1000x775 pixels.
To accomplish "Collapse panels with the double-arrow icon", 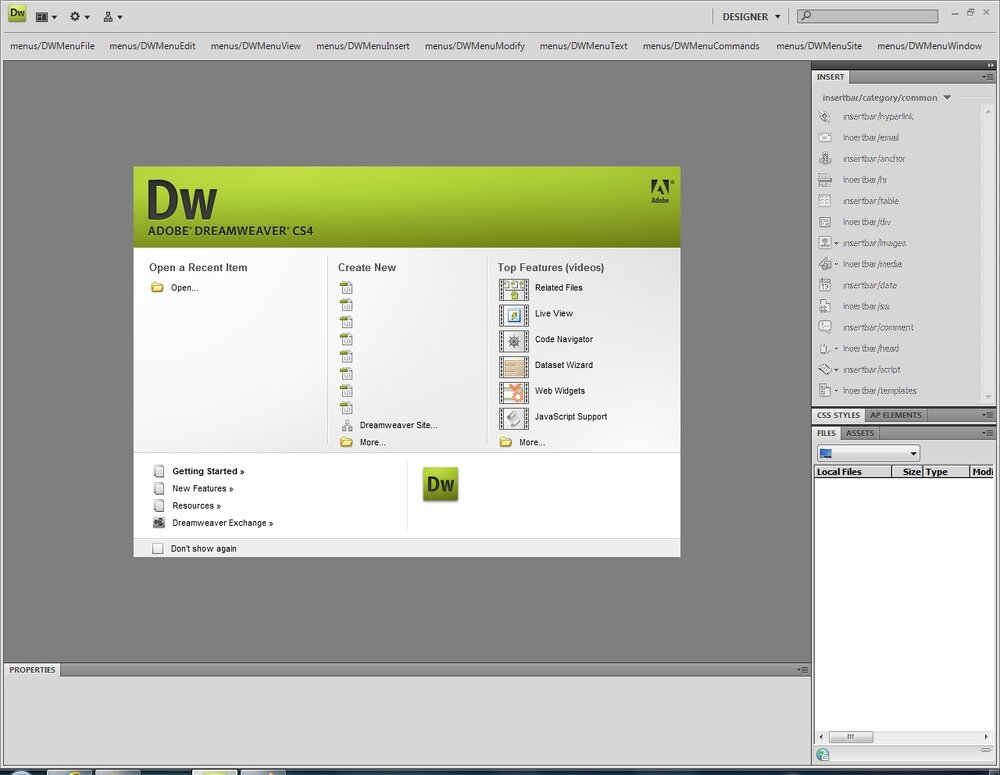I will tap(990, 65).
